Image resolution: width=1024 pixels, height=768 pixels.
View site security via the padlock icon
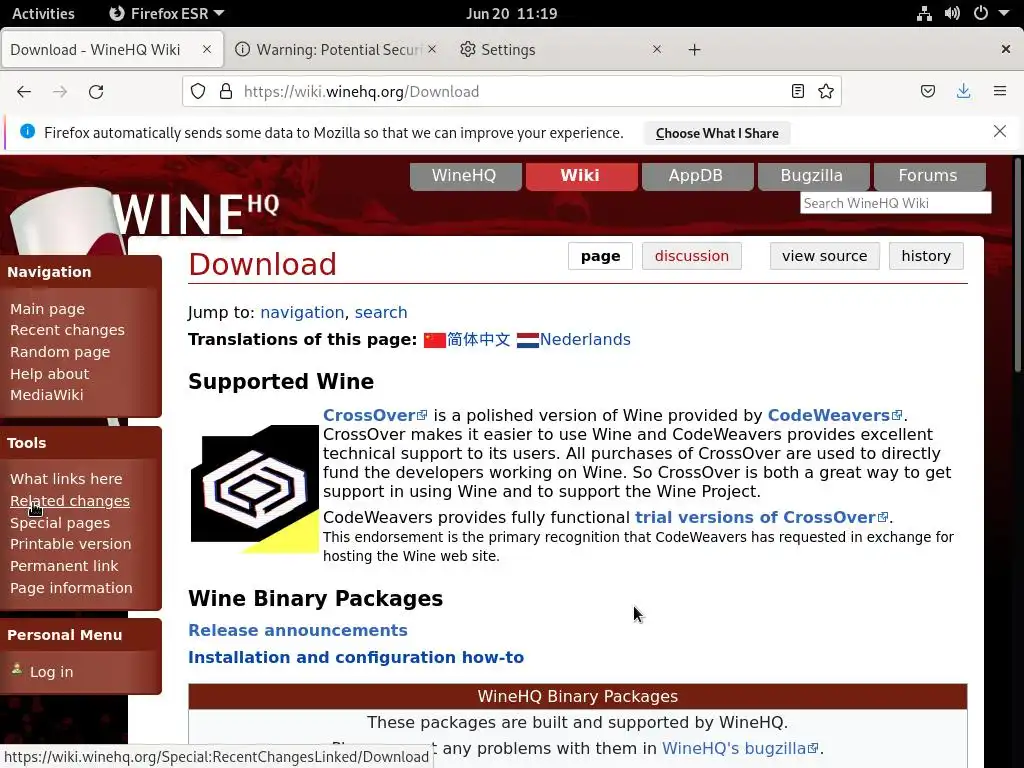pos(226,91)
